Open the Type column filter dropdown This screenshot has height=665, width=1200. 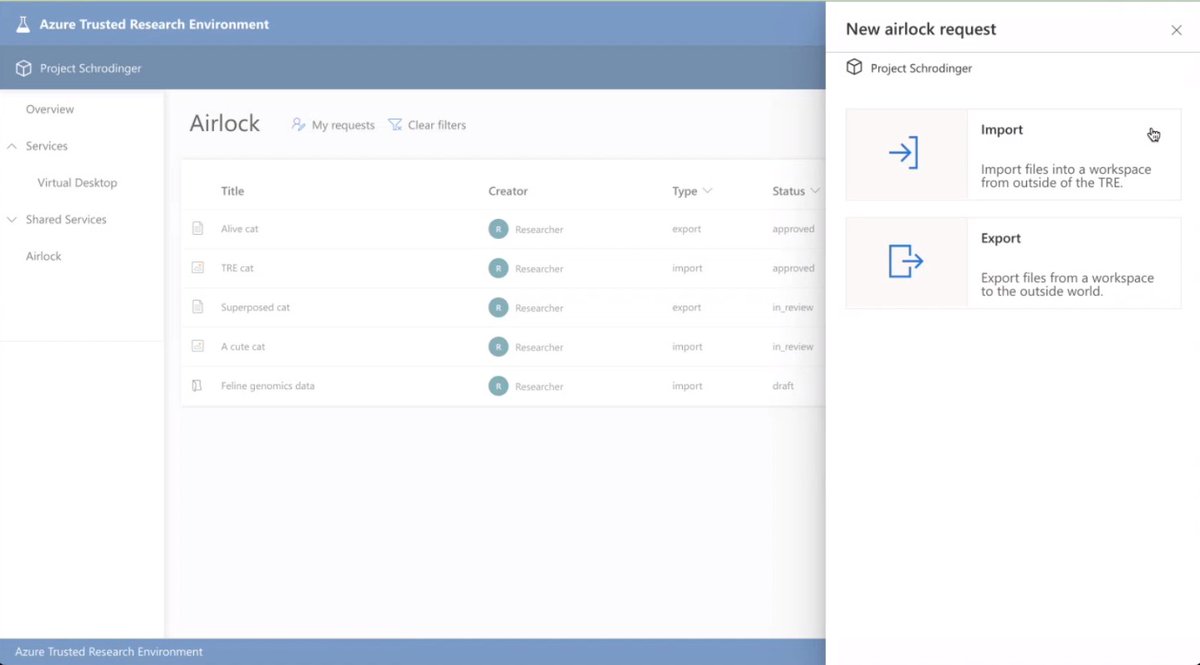(x=707, y=191)
